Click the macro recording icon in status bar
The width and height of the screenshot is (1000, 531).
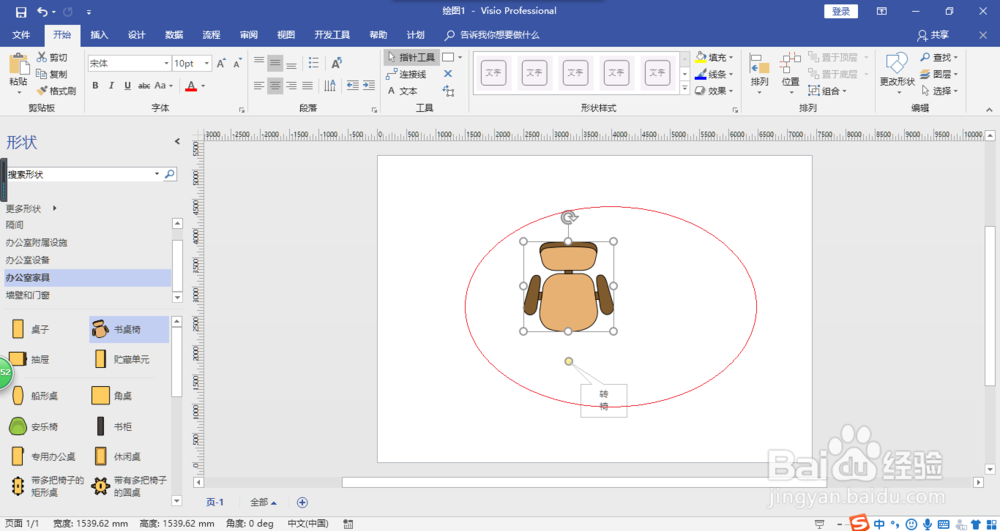[348, 524]
